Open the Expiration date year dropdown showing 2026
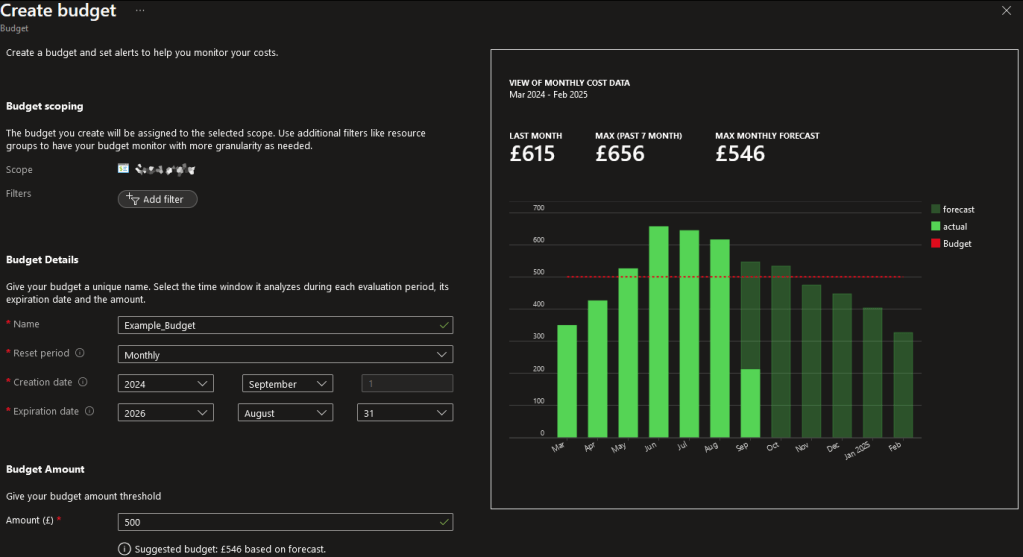This screenshot has width=1023, height=557. pos(165,412)
